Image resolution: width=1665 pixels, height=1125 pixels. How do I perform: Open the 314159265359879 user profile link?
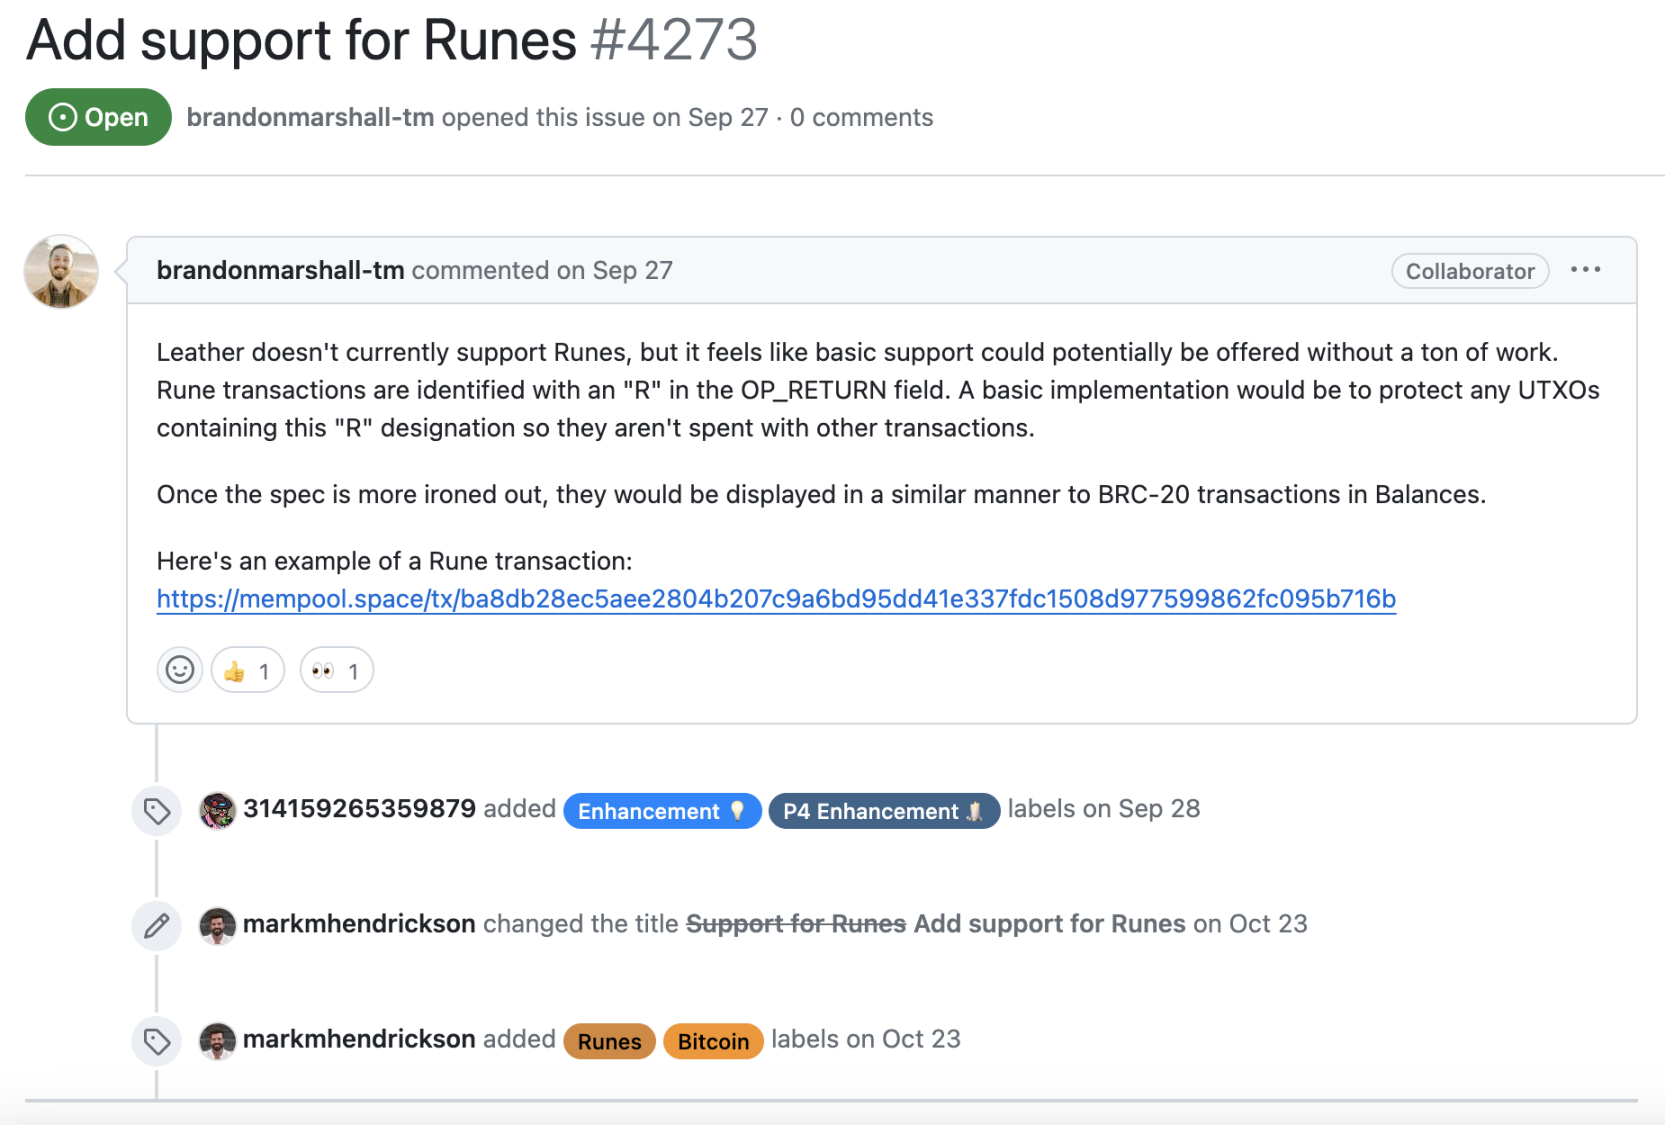(x=359, y=809)
